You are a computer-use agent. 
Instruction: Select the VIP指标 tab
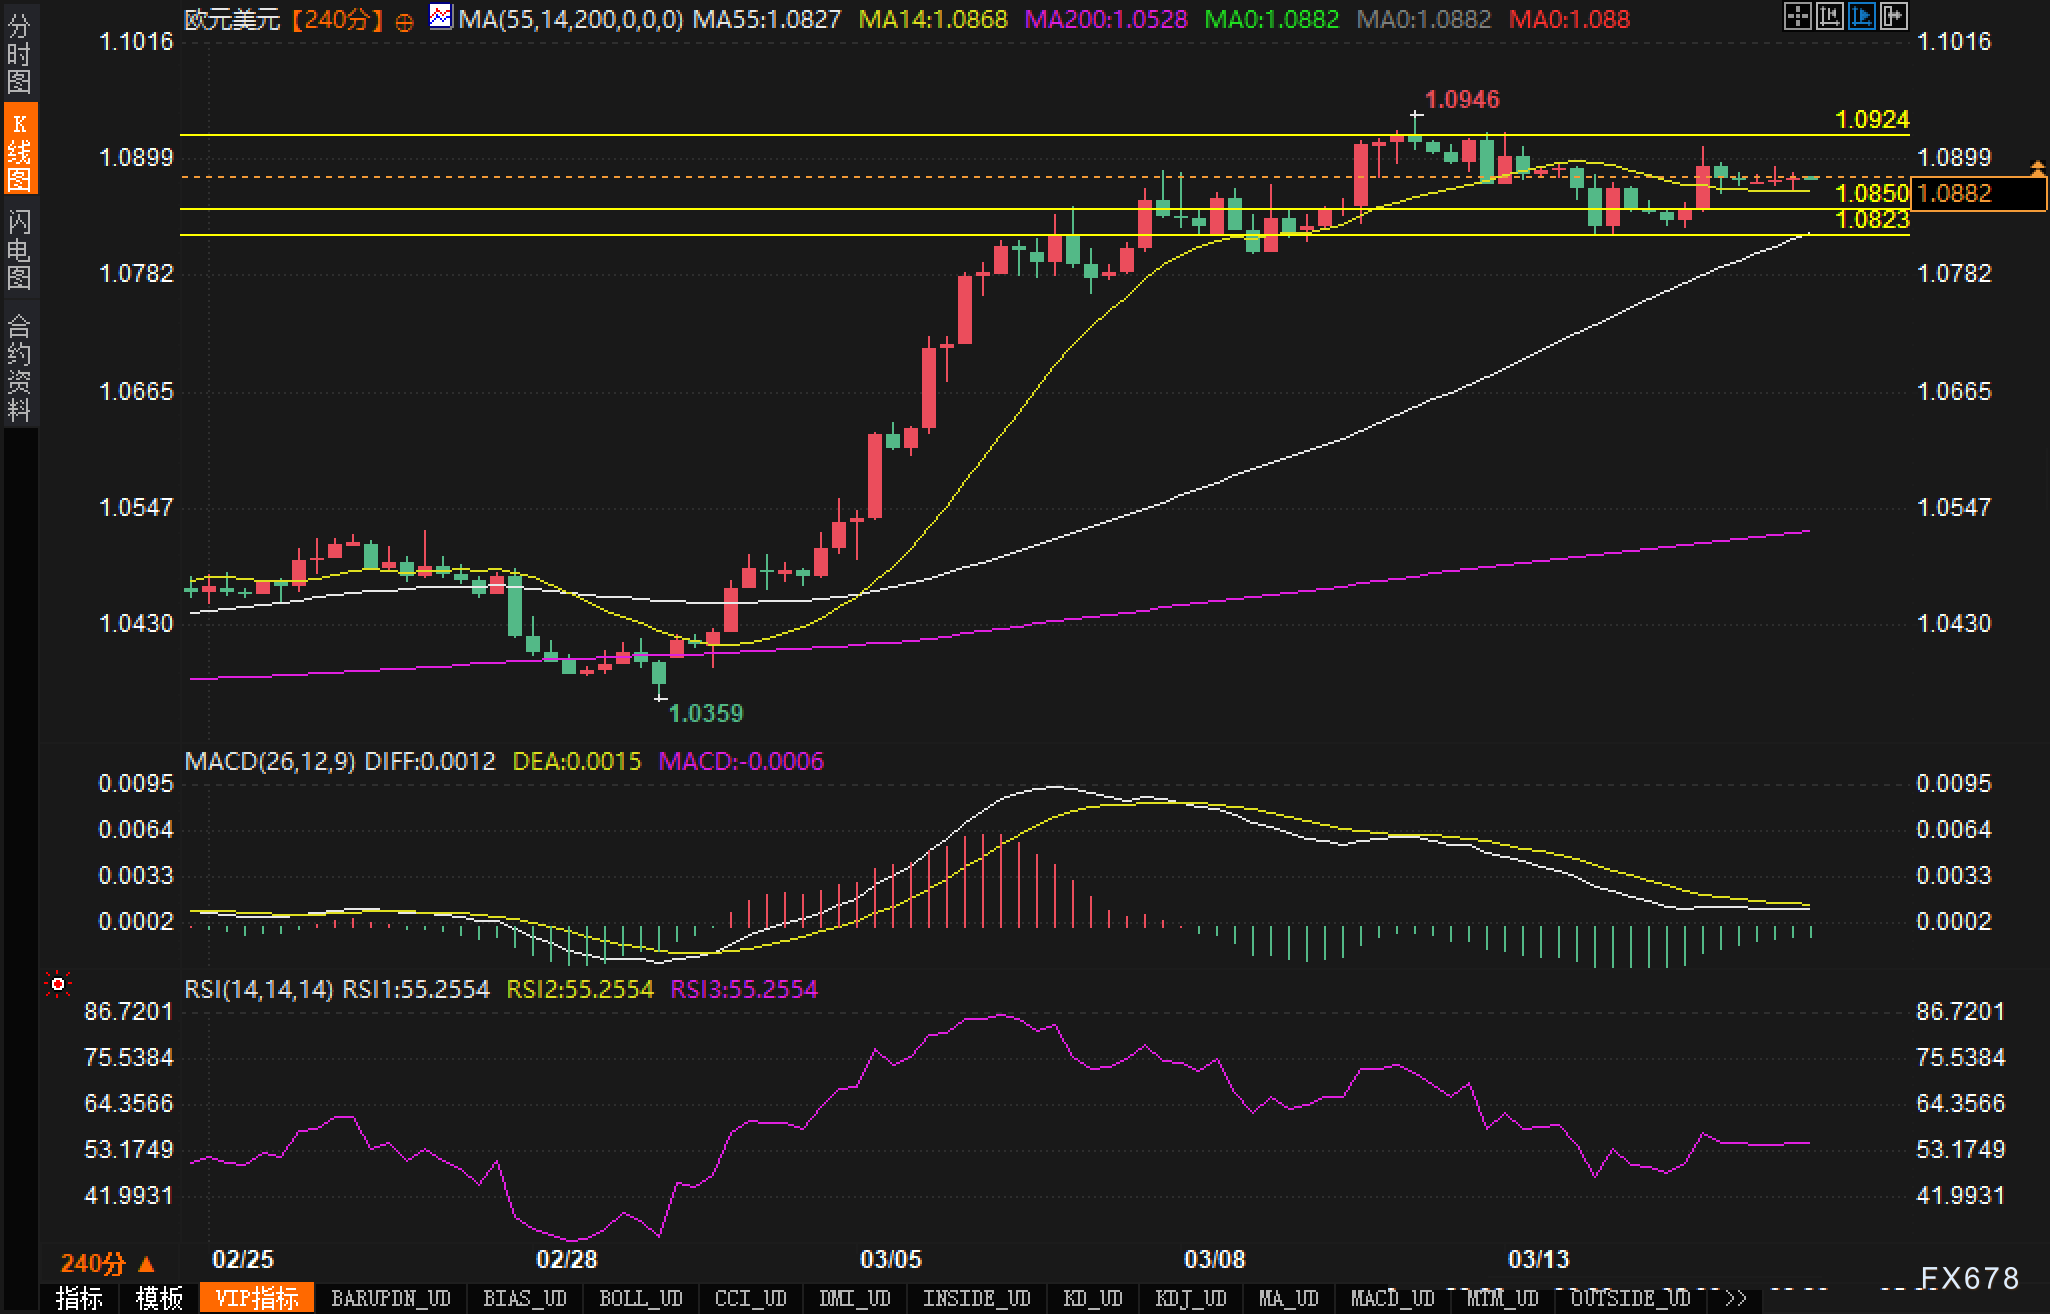point(257,1298)
